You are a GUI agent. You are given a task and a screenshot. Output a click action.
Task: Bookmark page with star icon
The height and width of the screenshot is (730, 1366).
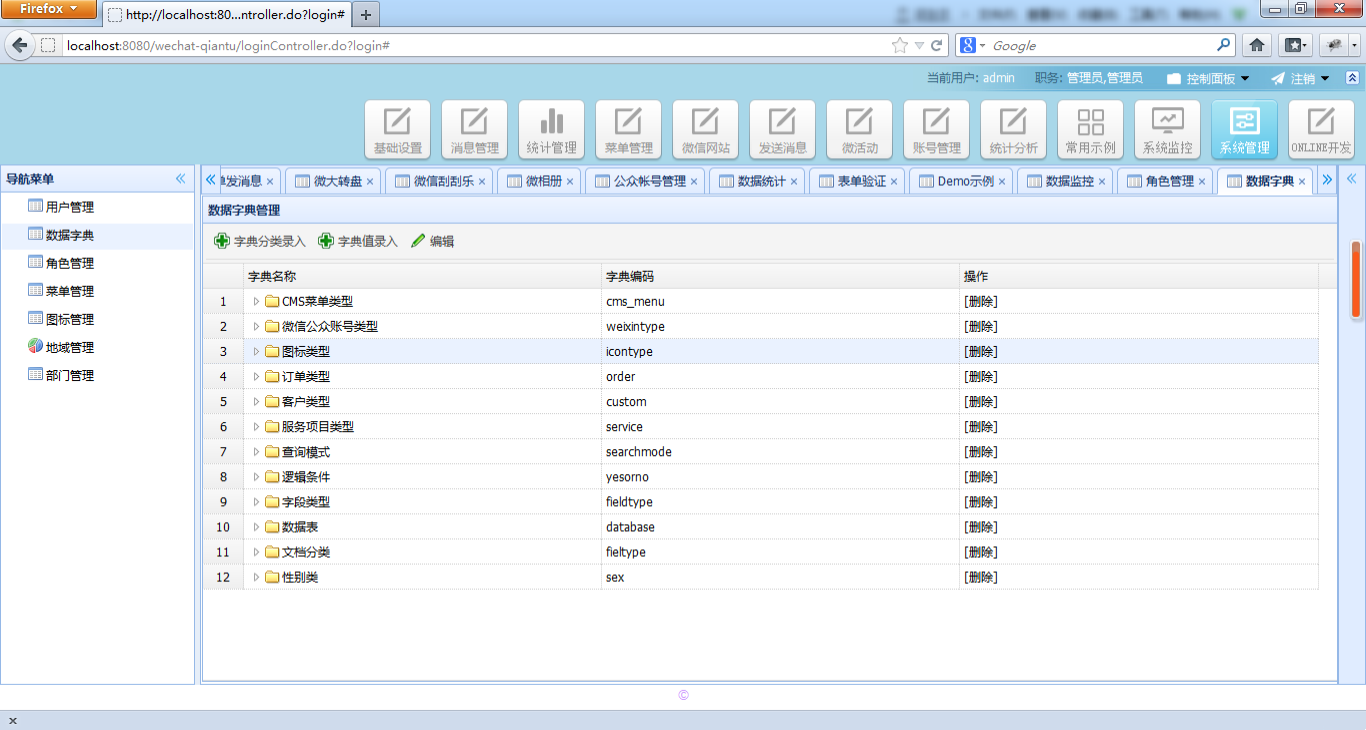(900, 45)
